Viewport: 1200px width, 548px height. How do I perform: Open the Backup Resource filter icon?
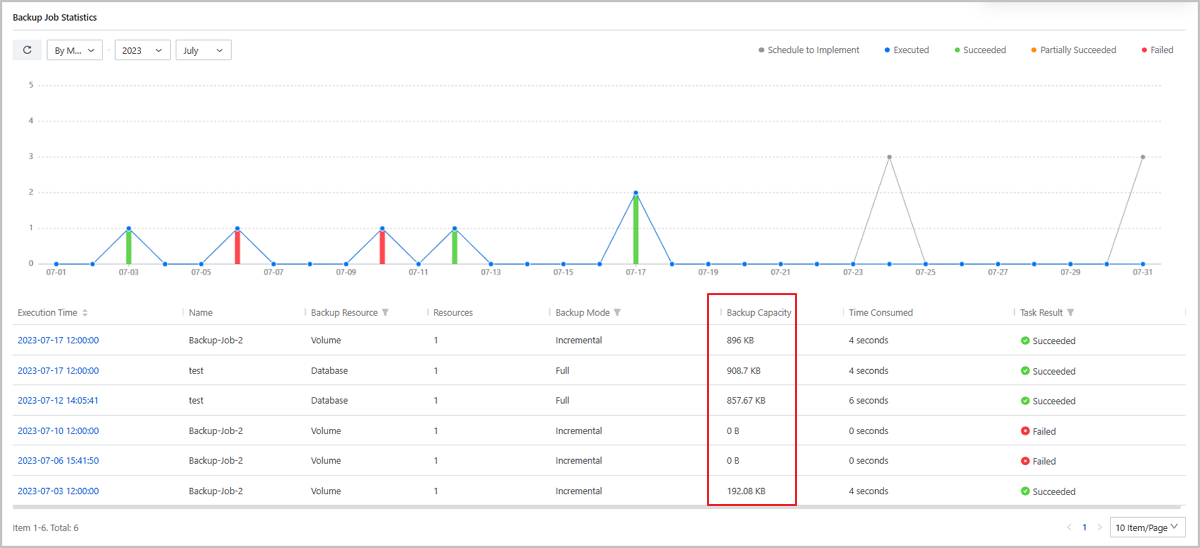(x=386, y=313)
